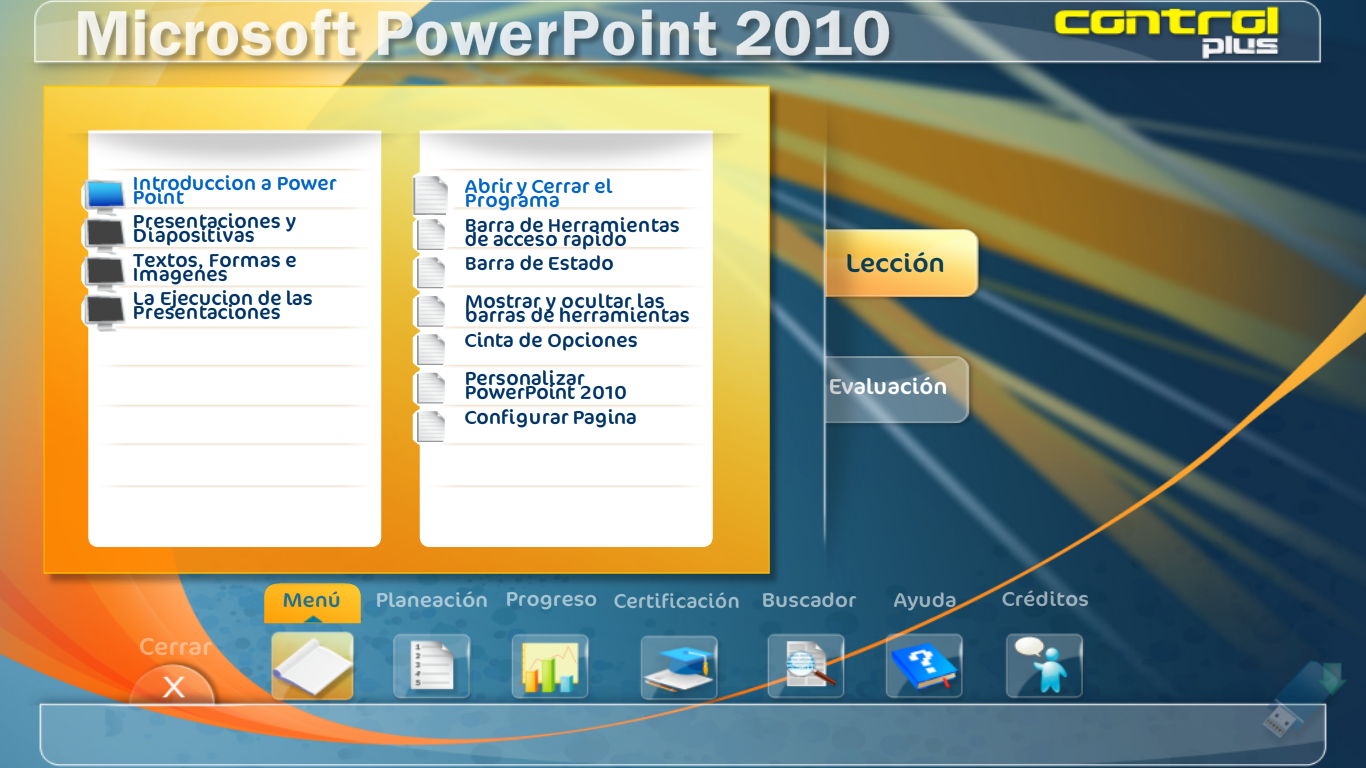Screen dimensions: 1366x768
Task: Click the Progreso label
Action: pos(551,600)
